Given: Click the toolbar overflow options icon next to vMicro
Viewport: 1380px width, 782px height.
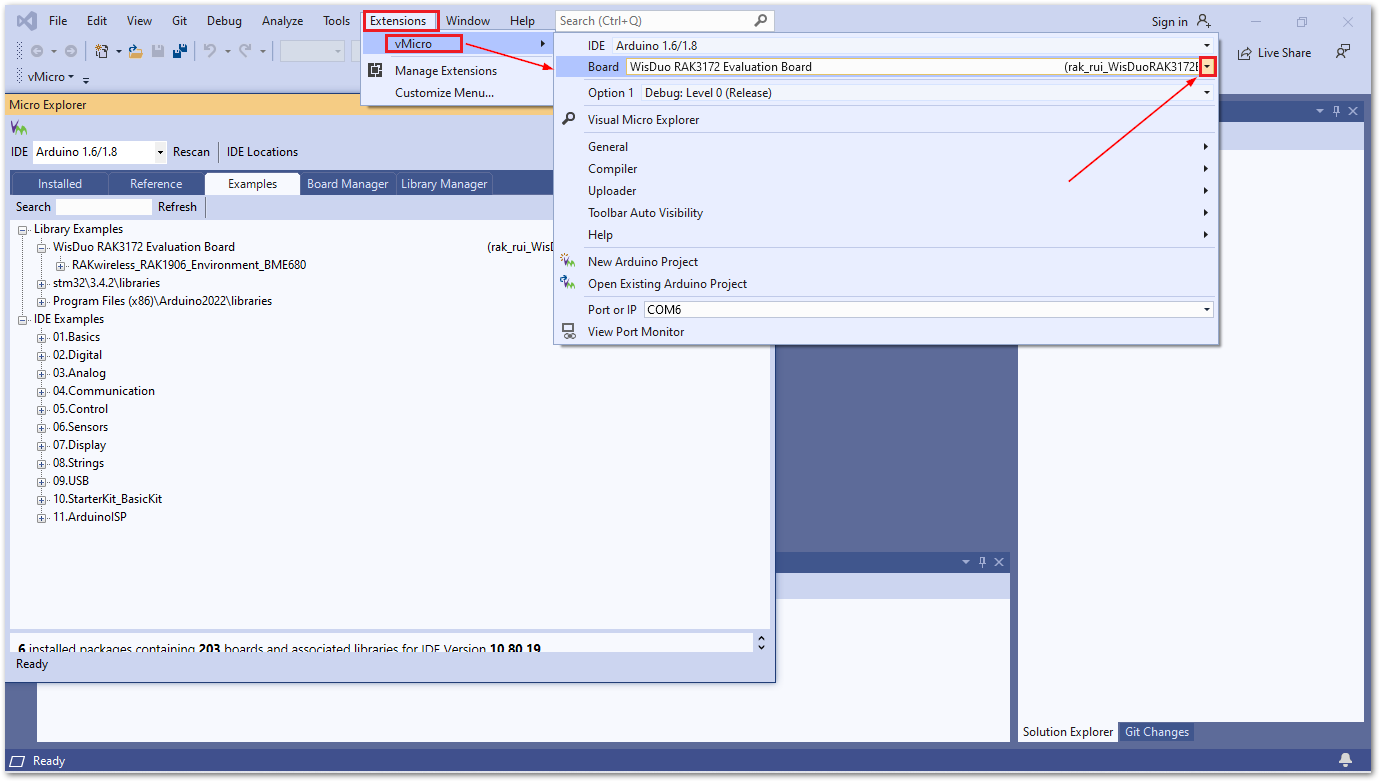Looking at the screenshot, I should pos(85,78).
